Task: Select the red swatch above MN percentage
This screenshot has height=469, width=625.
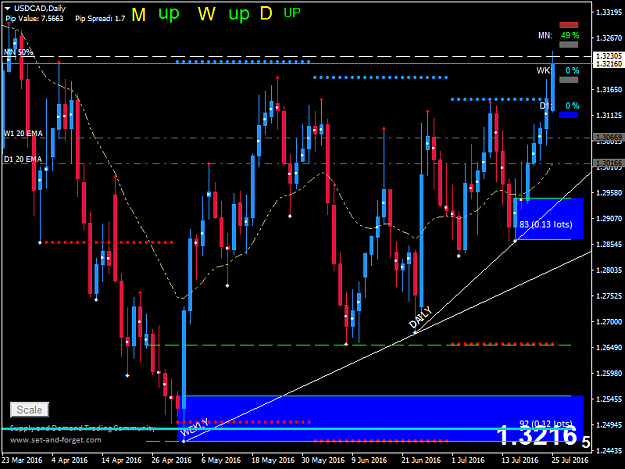Action: pyautogui.click(x=568, y=25)
